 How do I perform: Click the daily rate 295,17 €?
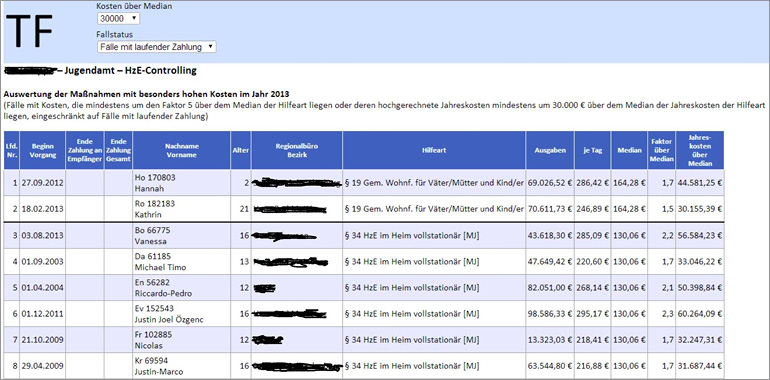(593, 314)
